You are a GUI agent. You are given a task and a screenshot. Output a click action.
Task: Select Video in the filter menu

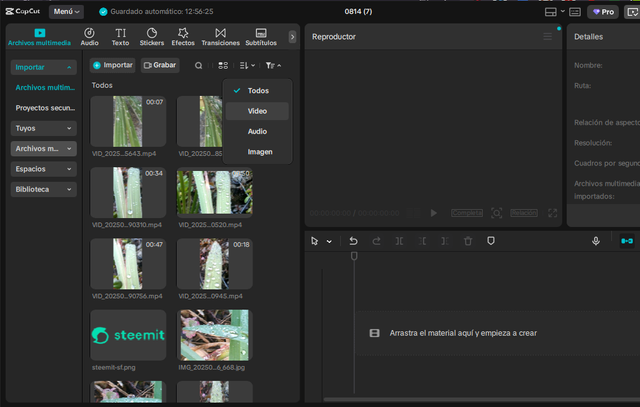pos(257,111)
